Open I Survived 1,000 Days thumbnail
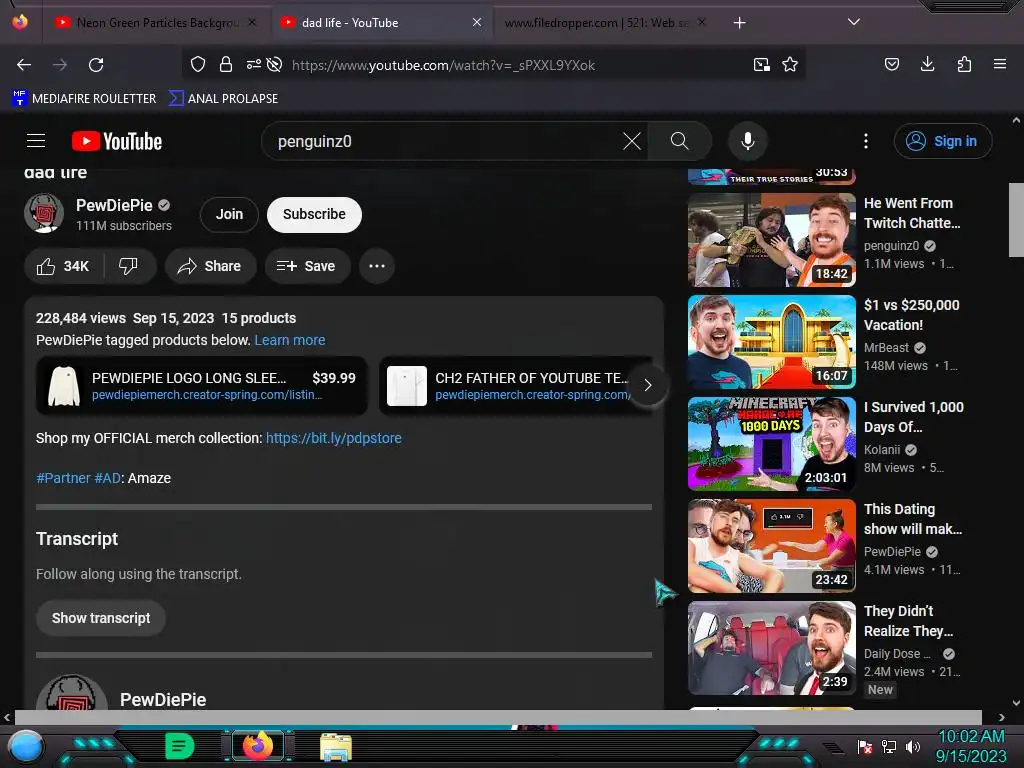The height and width of the screenshot is (768, 1024). [771, 443]
